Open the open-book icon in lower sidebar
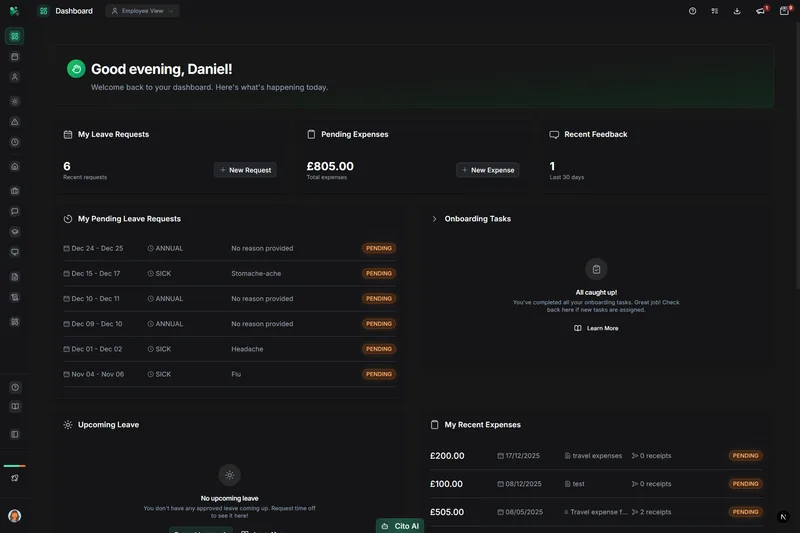 point(15,407)
